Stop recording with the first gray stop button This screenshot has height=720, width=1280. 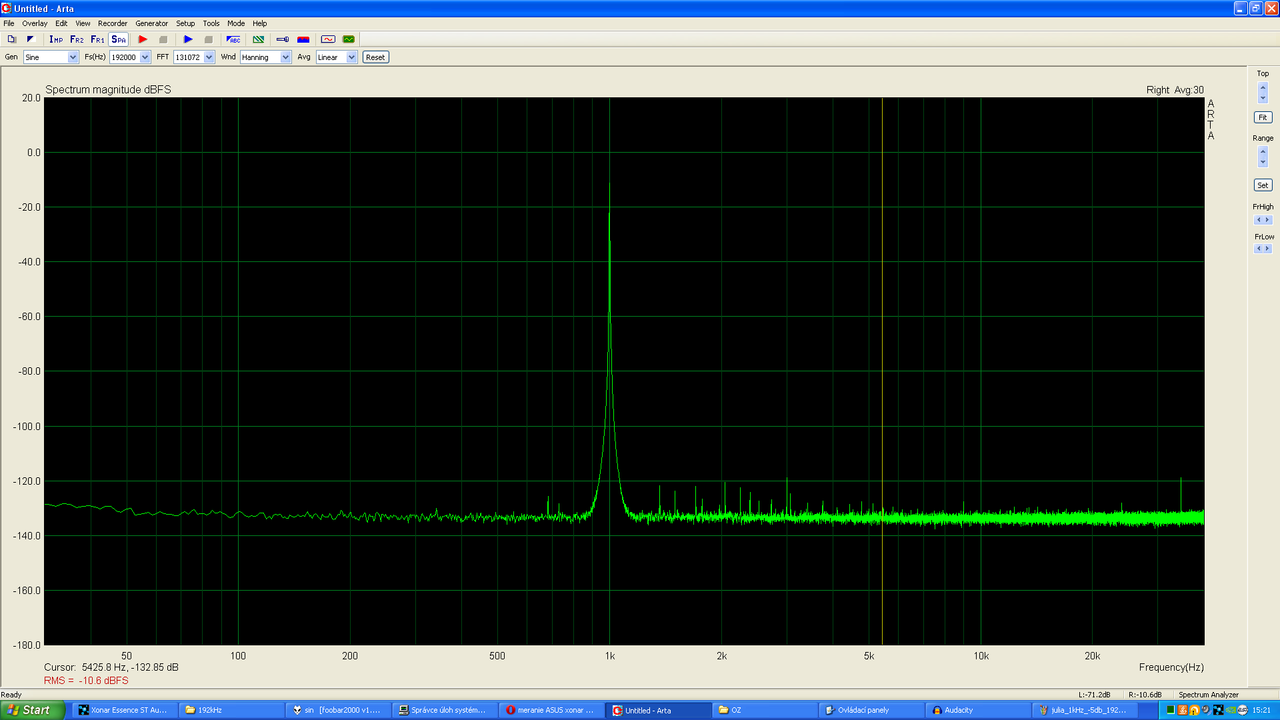(x=163, y=39)
